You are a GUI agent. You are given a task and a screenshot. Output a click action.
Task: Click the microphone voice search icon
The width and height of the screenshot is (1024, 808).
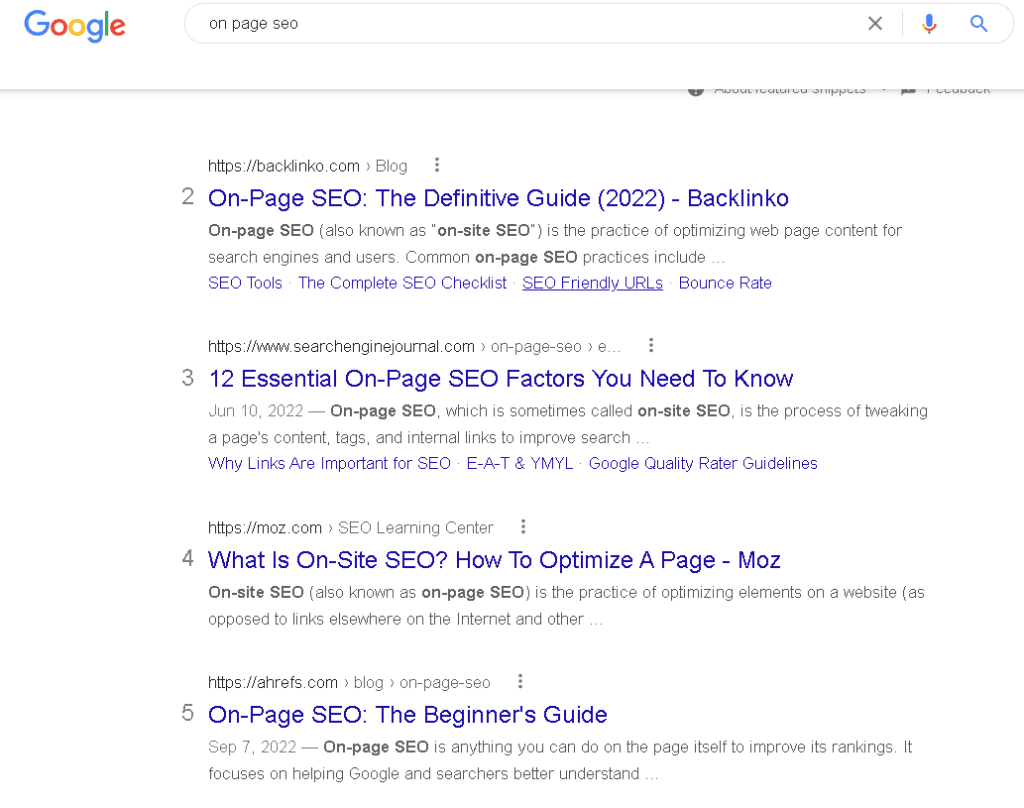[x=929, y=23]
